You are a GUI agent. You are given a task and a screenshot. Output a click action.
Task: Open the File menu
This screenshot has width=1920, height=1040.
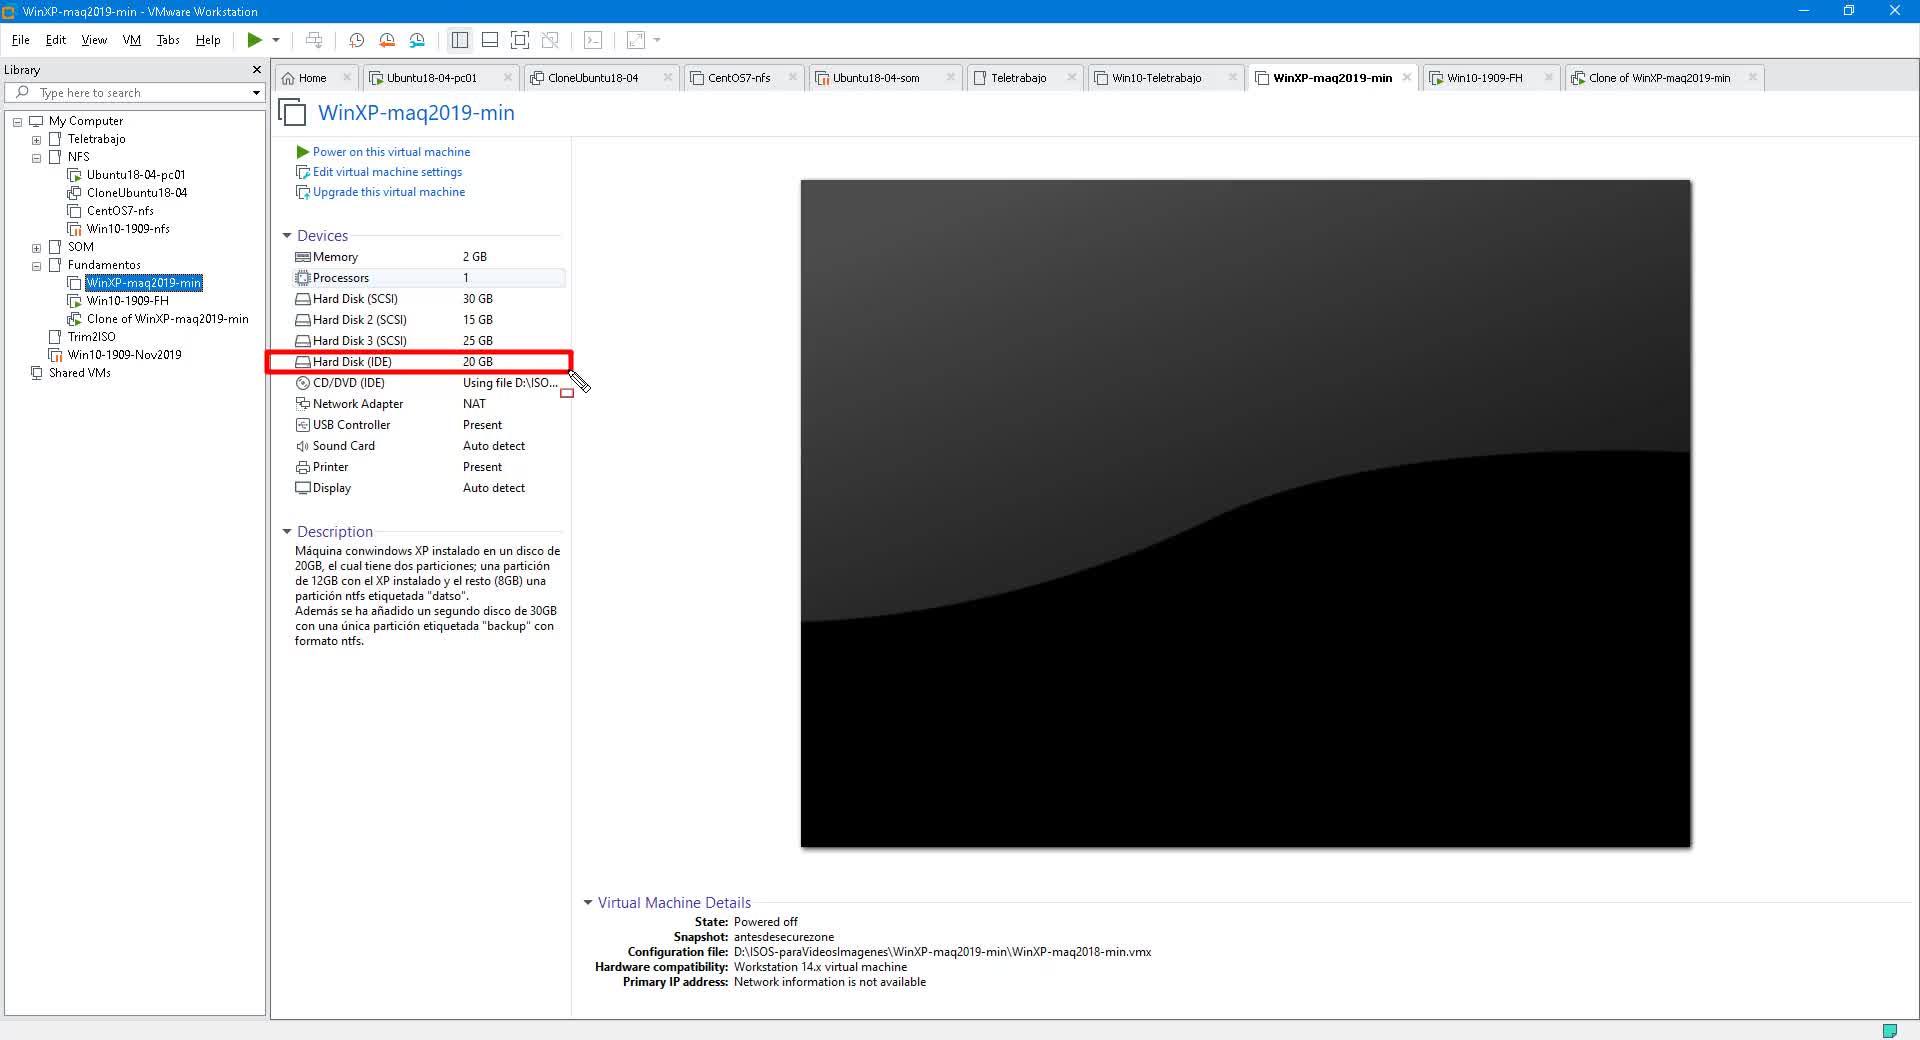click(21, 40)
